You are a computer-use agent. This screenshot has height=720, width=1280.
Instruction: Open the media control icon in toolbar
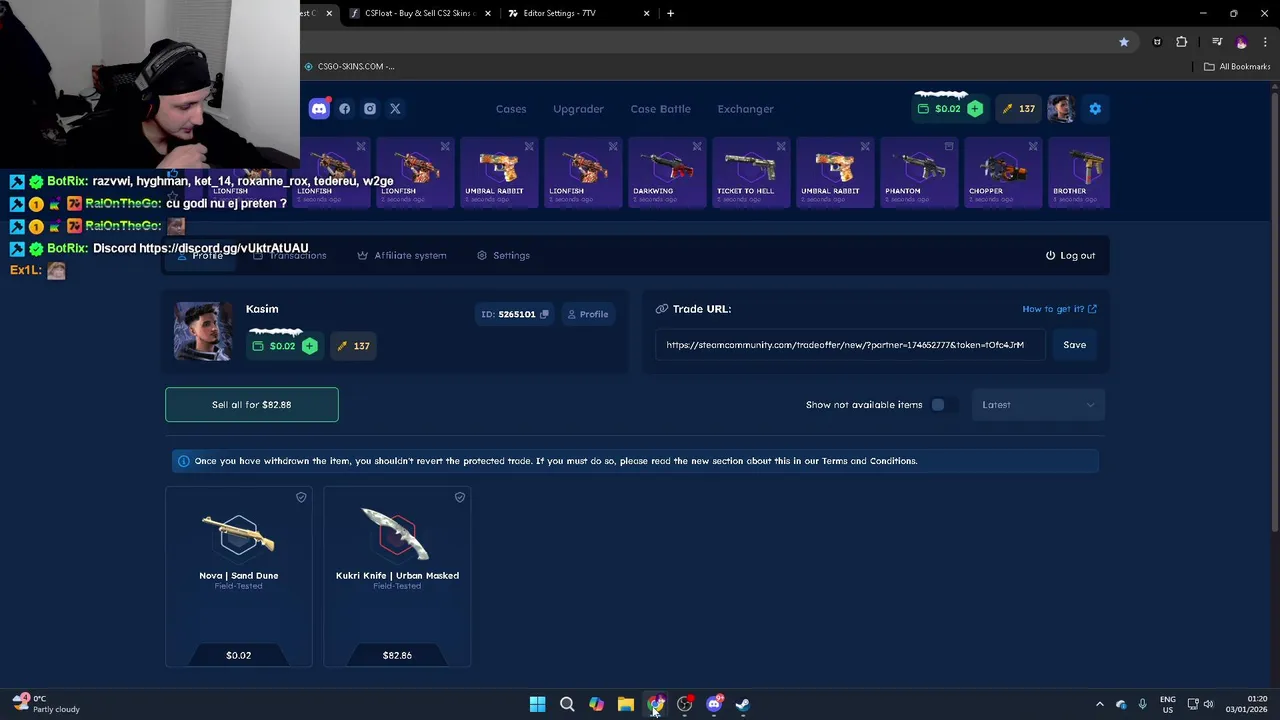(1217, 42)
